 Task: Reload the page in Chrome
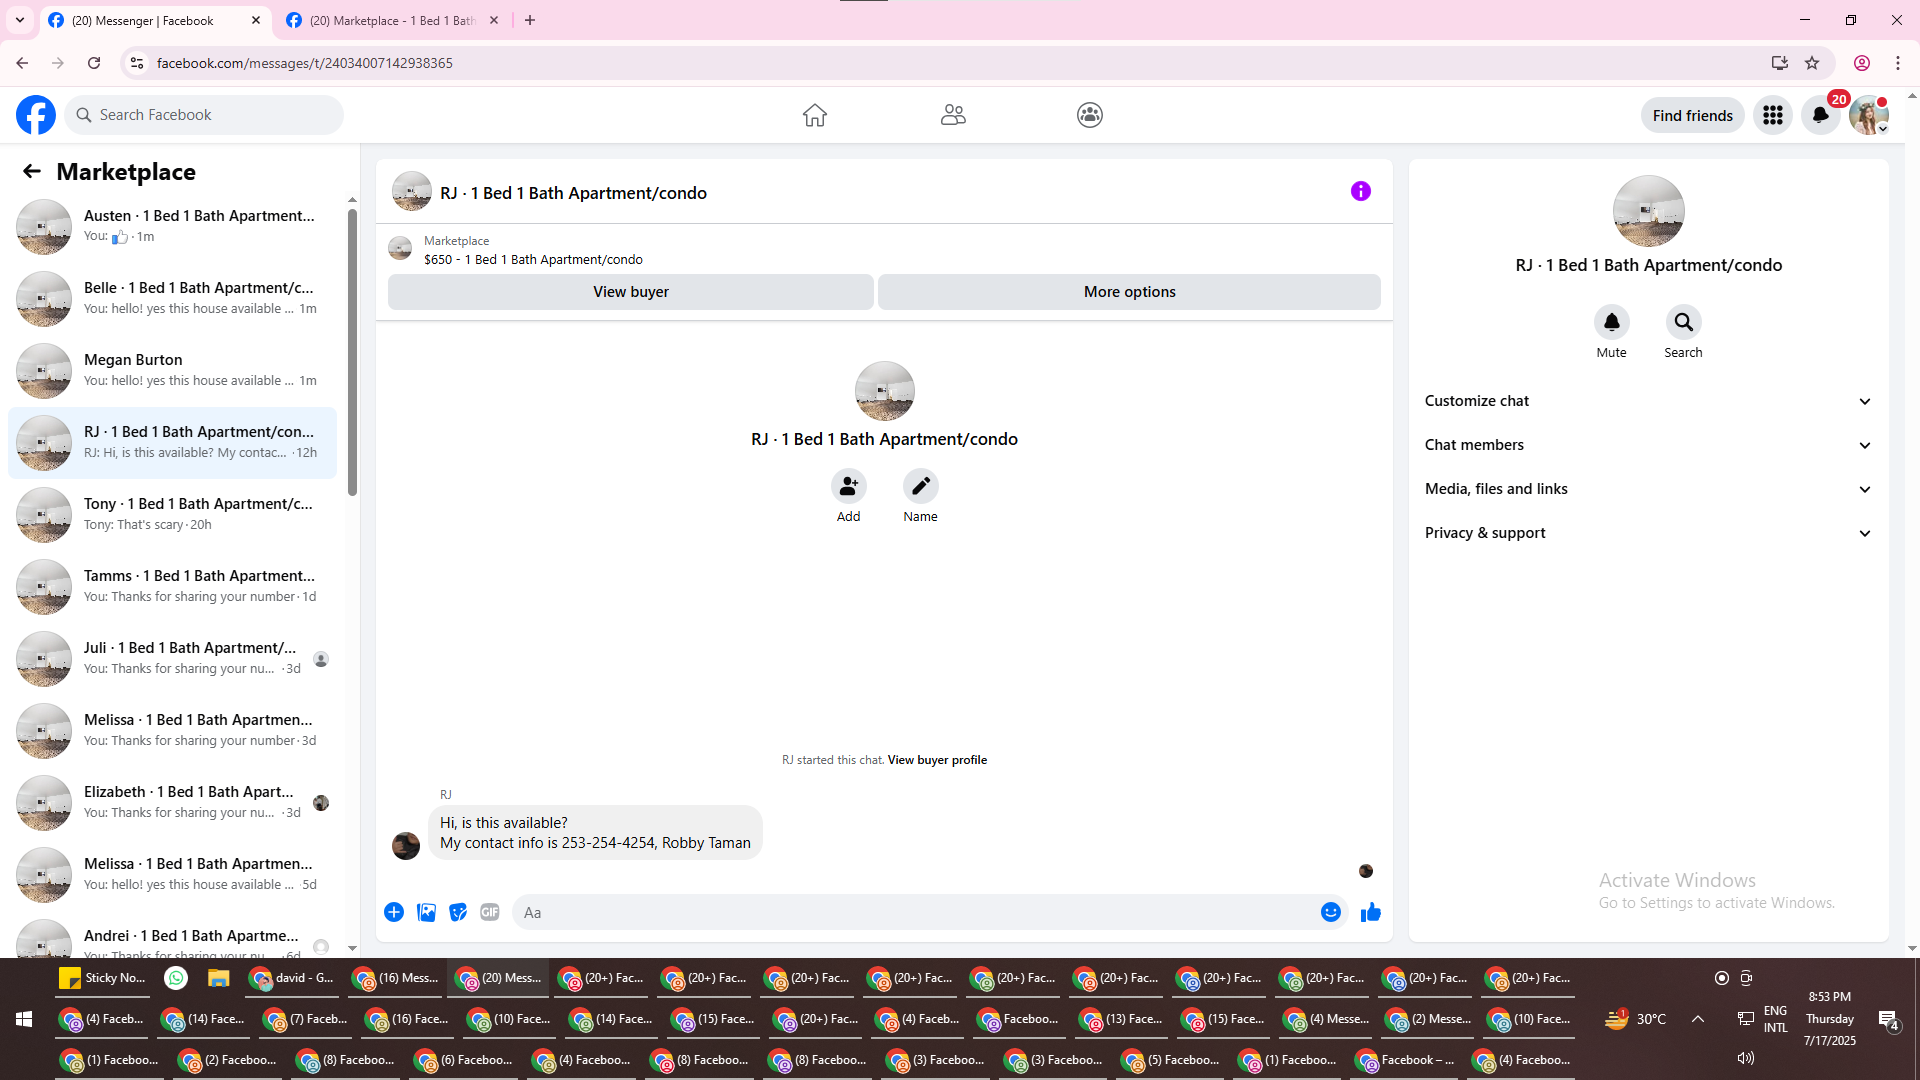pos(94,63)
